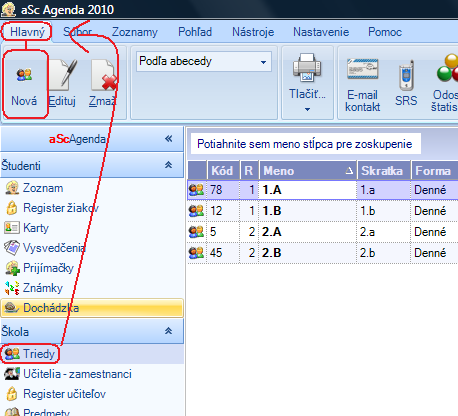Click the Zmaž delete icon
458x416 pixels.
pyautogui.click(x=104, y=75)
